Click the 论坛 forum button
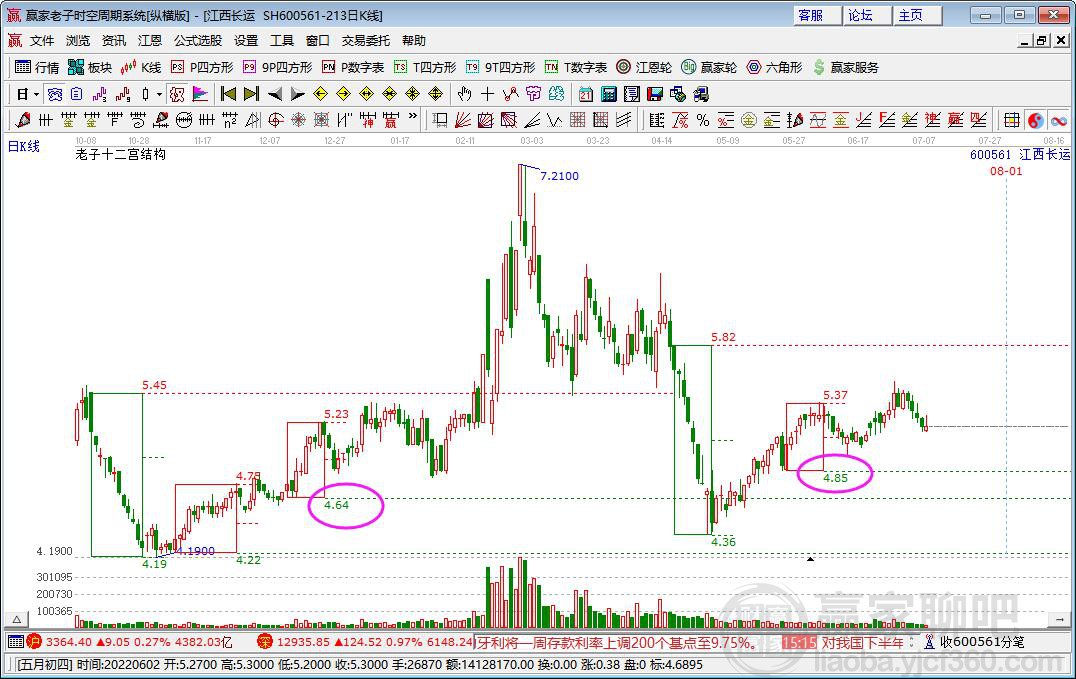This screenshot has width=1076, height=679. pyautogui.click(x=867, y=15)
